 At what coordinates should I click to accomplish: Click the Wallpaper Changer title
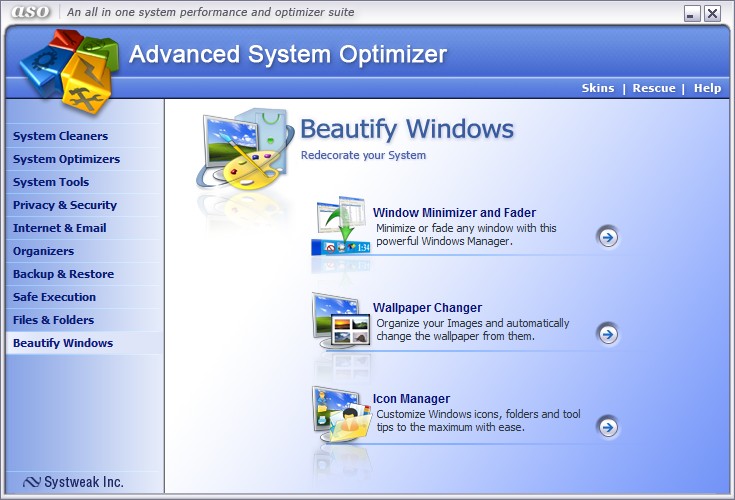[x=428, y=308]
